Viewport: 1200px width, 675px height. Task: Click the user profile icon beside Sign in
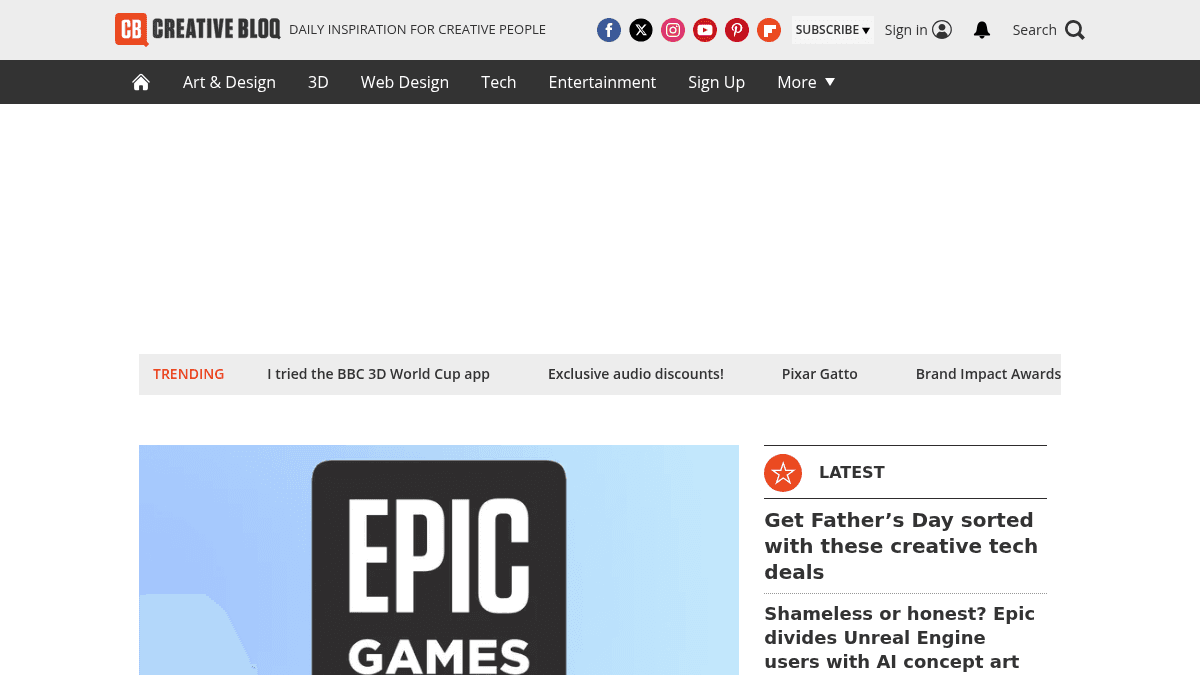coord(942,30)
